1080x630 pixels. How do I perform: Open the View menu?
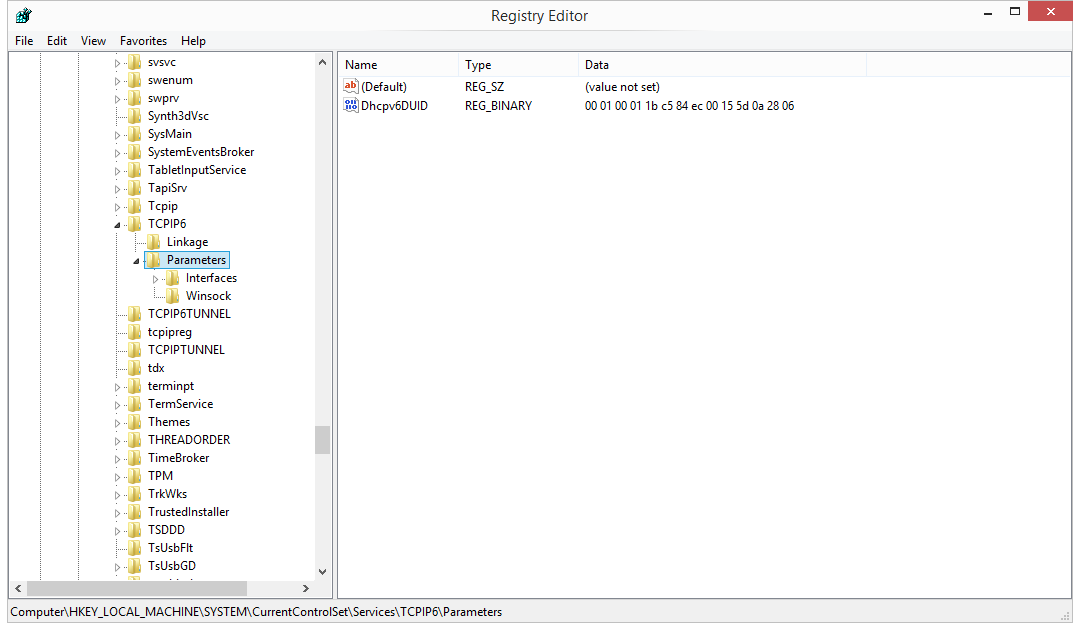92,41
